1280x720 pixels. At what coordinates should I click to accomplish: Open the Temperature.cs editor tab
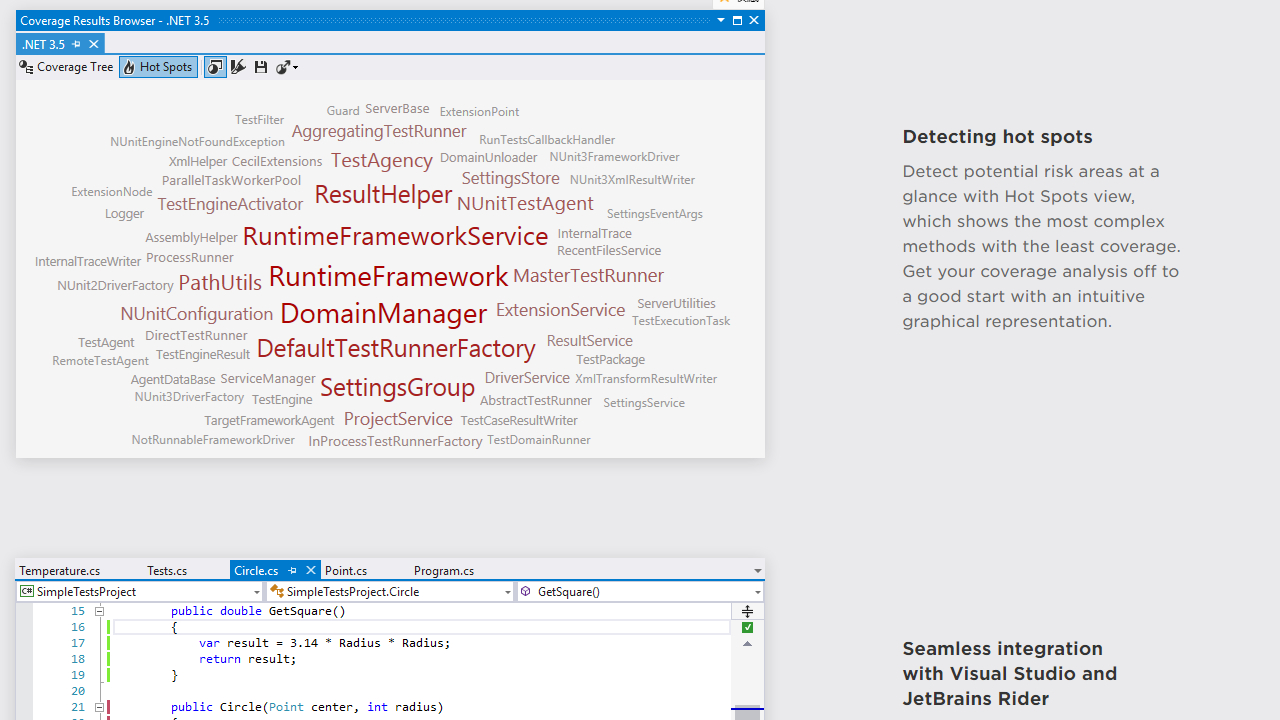click(x=60, y=570)
